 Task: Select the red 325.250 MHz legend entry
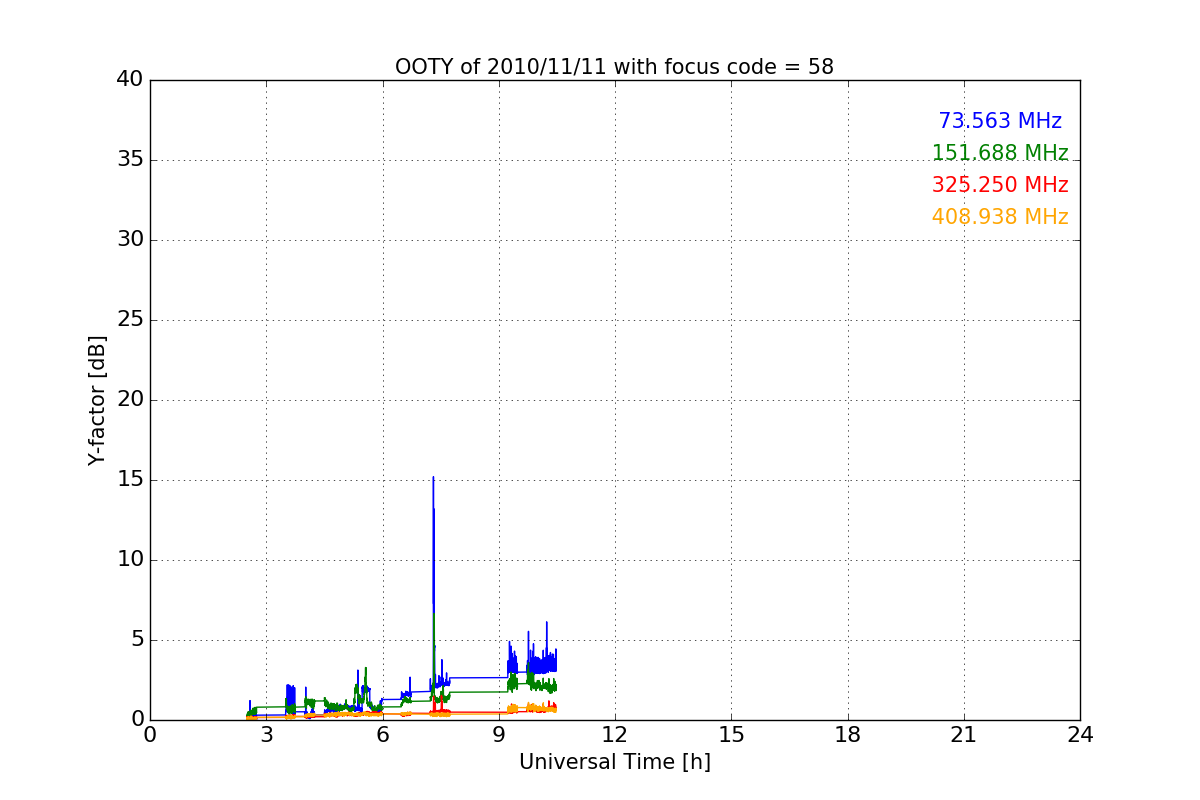point(1000,185)
